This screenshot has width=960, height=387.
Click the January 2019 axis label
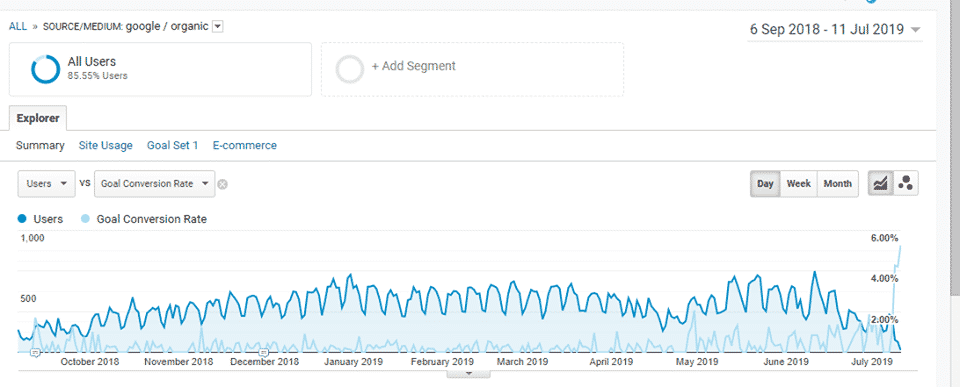354,362
